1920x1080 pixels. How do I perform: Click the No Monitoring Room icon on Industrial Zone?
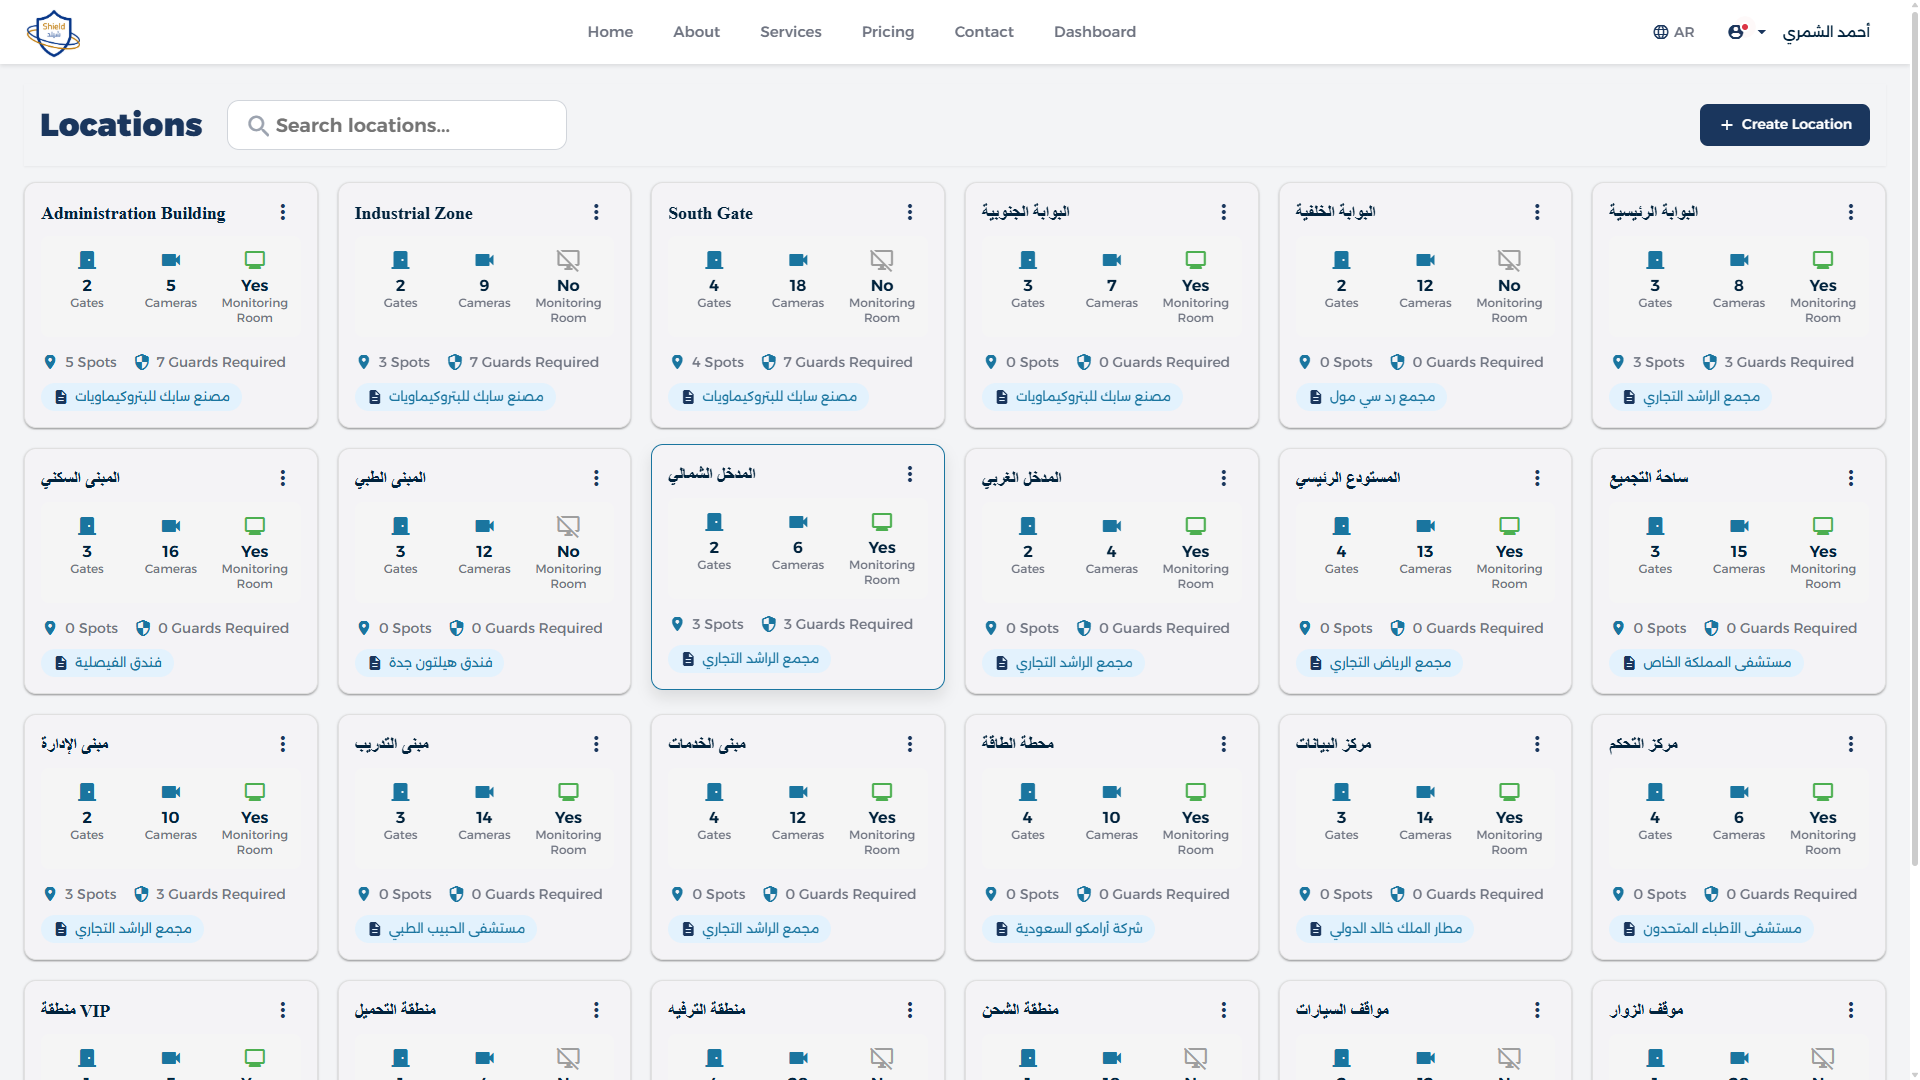pos(568,258)
